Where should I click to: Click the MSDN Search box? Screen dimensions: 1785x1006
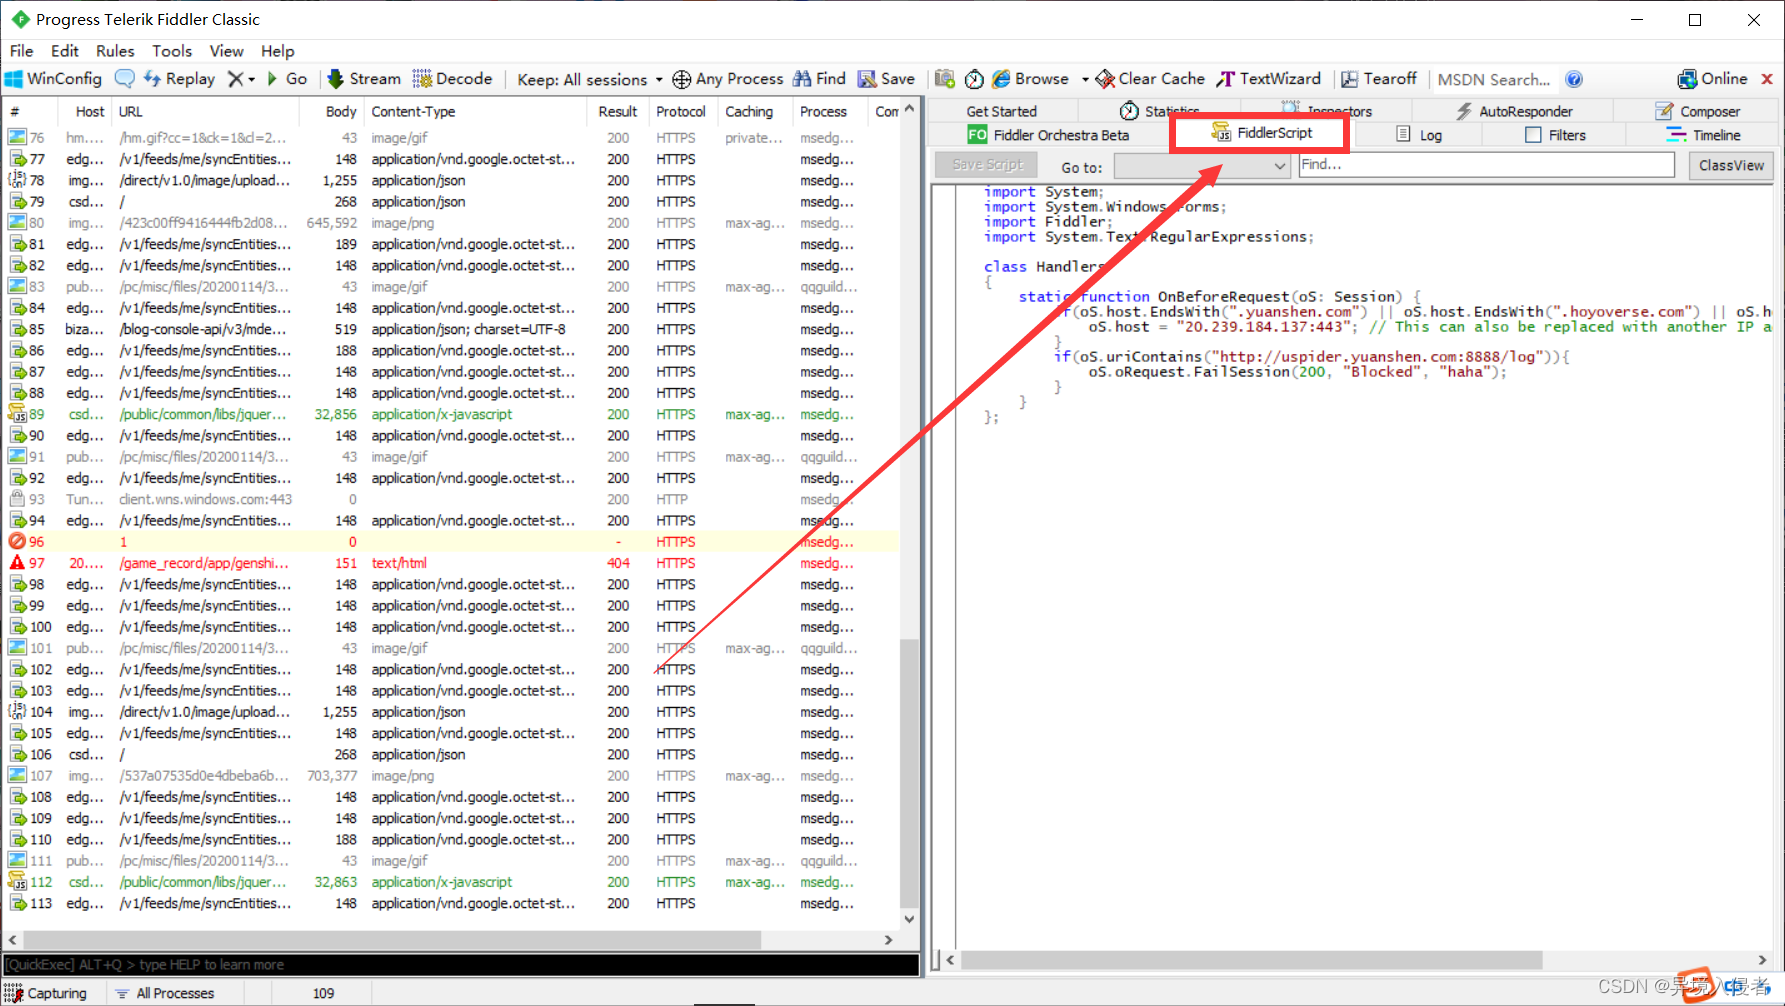click(1493, 79)
